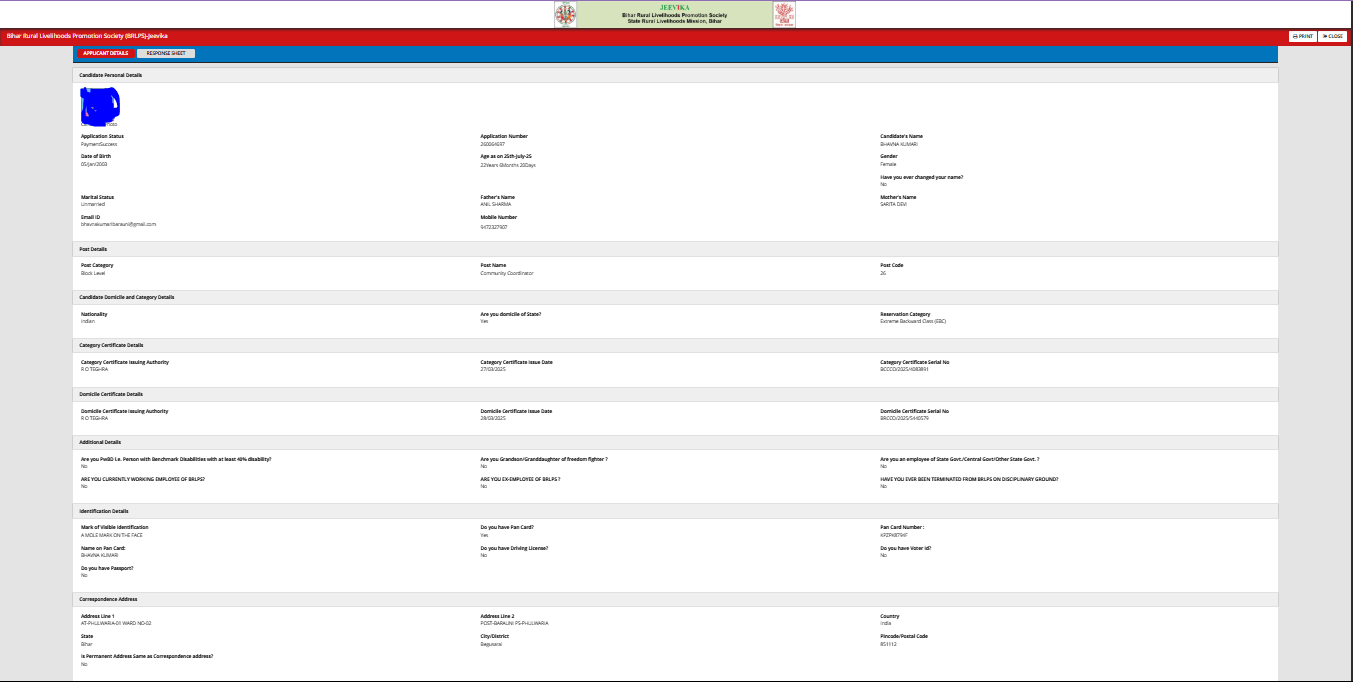Viewport: 1353px width, 682px height.
Task: Click the candidate photo thumbnail
Action: coord(99,104)
